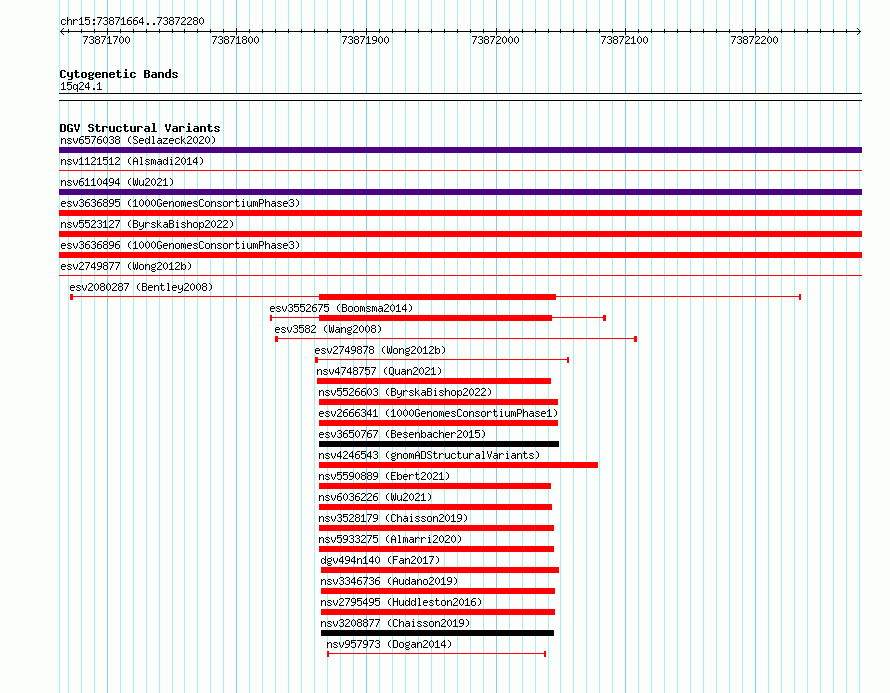Screen dimensions: 890x693
Task: Click ruler position 73872200
Action: tap(754, 40)
